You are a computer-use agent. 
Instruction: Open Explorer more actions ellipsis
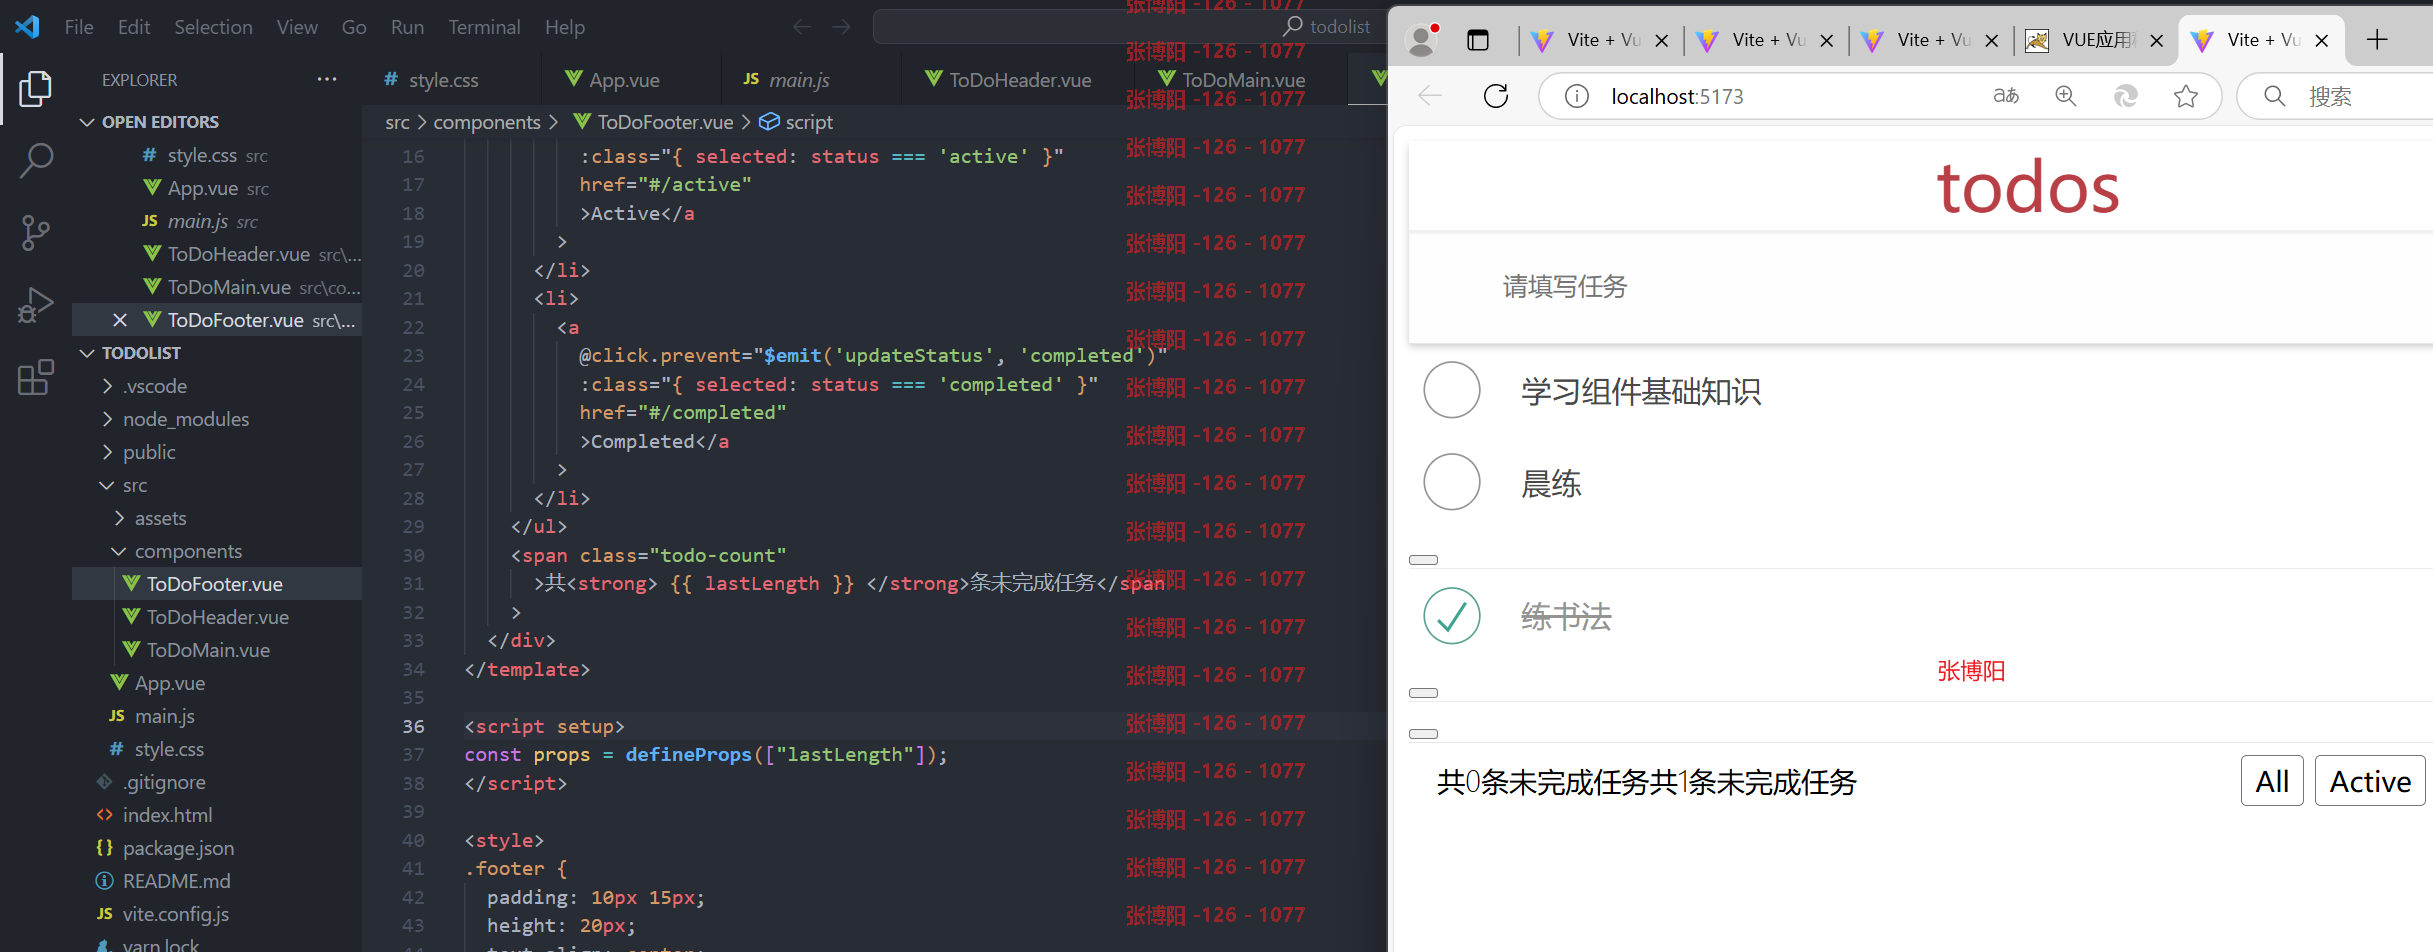pos(327,79)
